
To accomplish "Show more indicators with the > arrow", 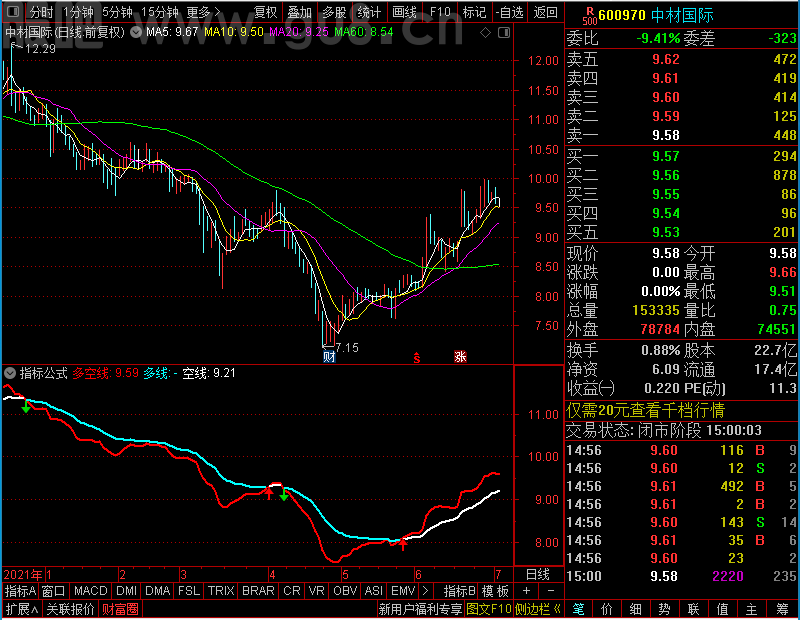I will 425,591.
